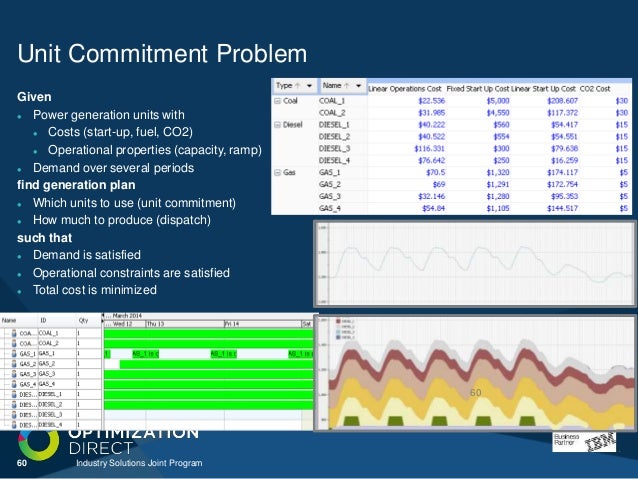638x479 pixels.
Task: Click the resource icon beside GAS_3 in Gantt list
Action: click(x=14, y=374)
